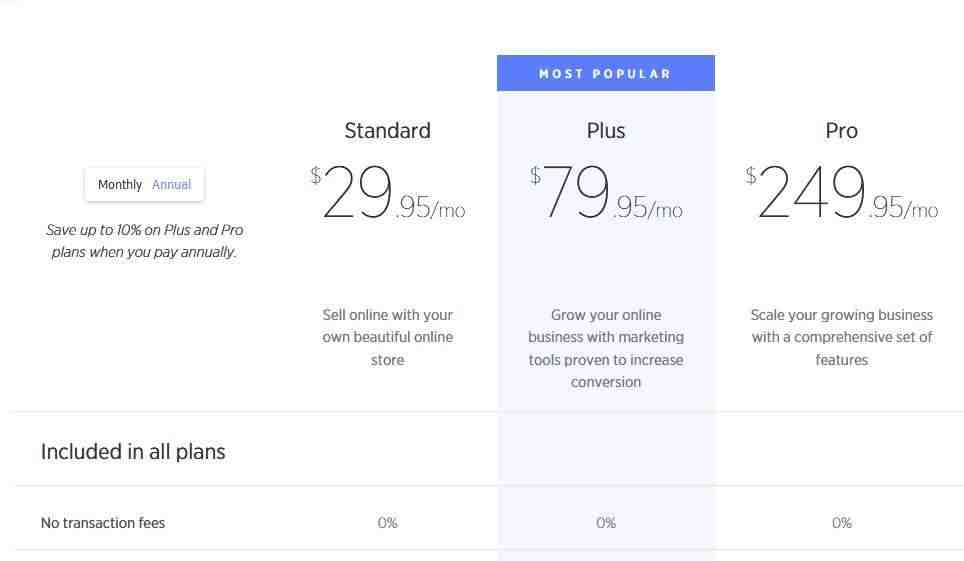The height and width of the screenshot is (561, 964).
Task: Switch billing to Monthly
Action: point(120,185)
